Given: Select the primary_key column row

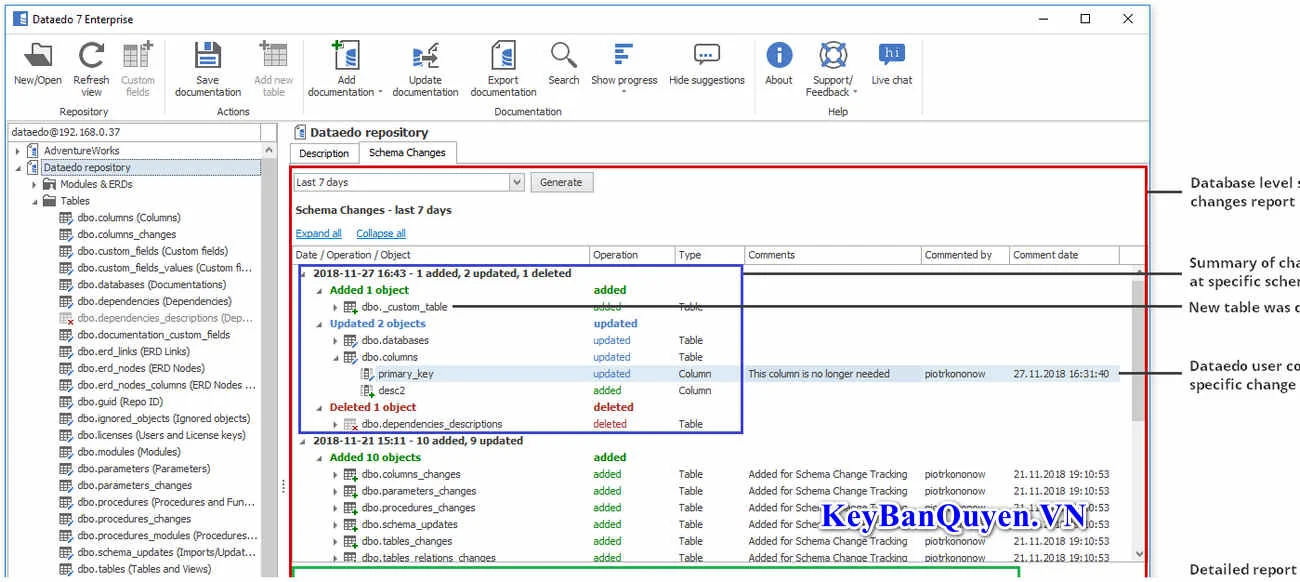Looking at the screenshot, I should pyautogui.click(x=712, y=374).
